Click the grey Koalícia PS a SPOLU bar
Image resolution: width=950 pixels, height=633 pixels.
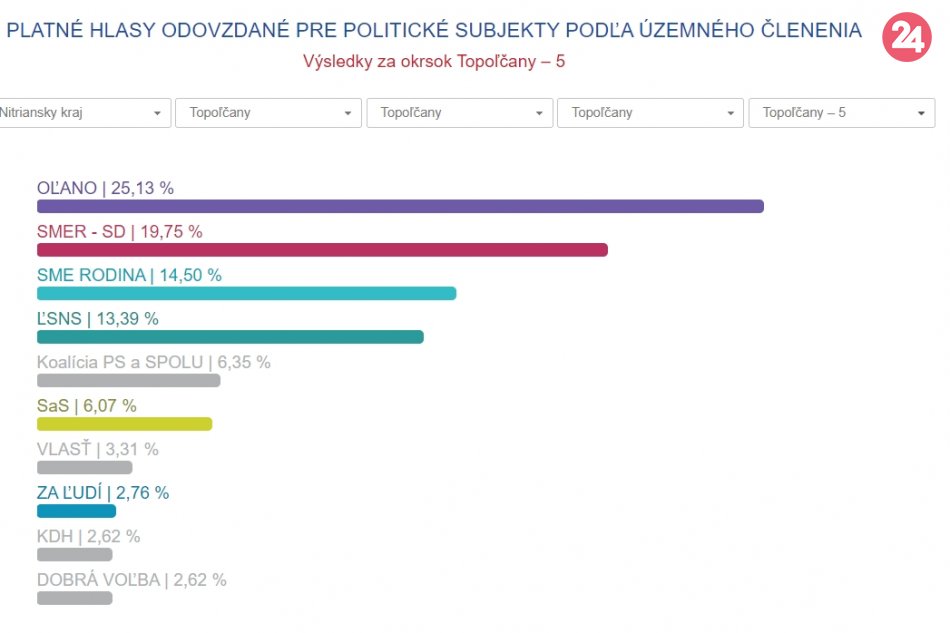[128, 381]
